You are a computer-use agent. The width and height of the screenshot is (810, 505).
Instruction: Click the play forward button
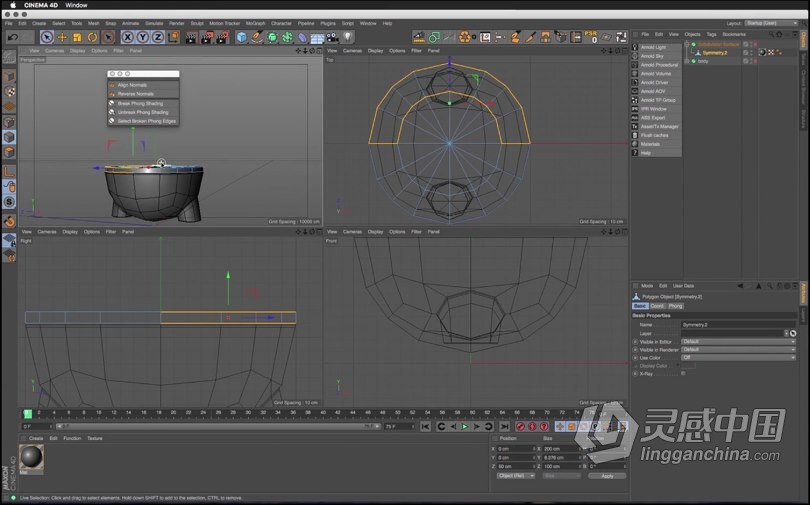pyautogui.click(x=464, y=427)
